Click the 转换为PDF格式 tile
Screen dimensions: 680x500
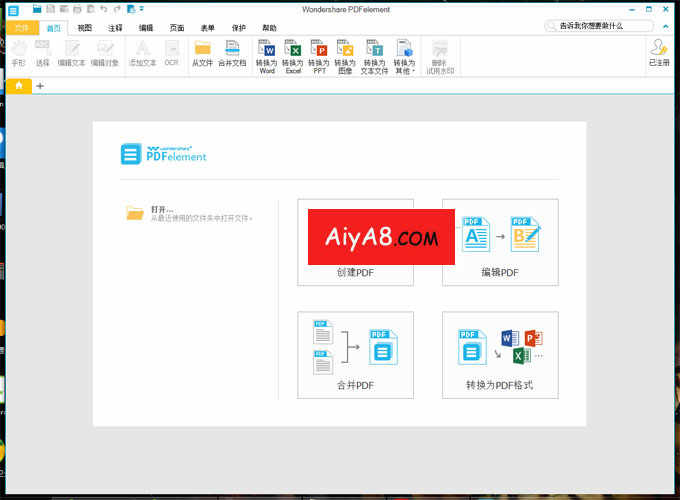click(500, 355)
